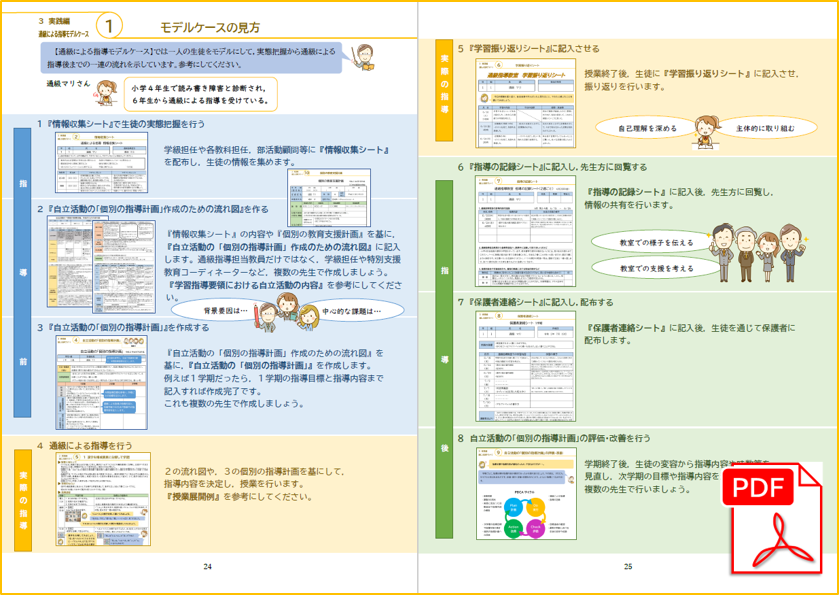Viewport: 839px width, 595px height.
Task: Open the 個別の教育支援計画 sheet thumbnail
Action: click(329, 197)
